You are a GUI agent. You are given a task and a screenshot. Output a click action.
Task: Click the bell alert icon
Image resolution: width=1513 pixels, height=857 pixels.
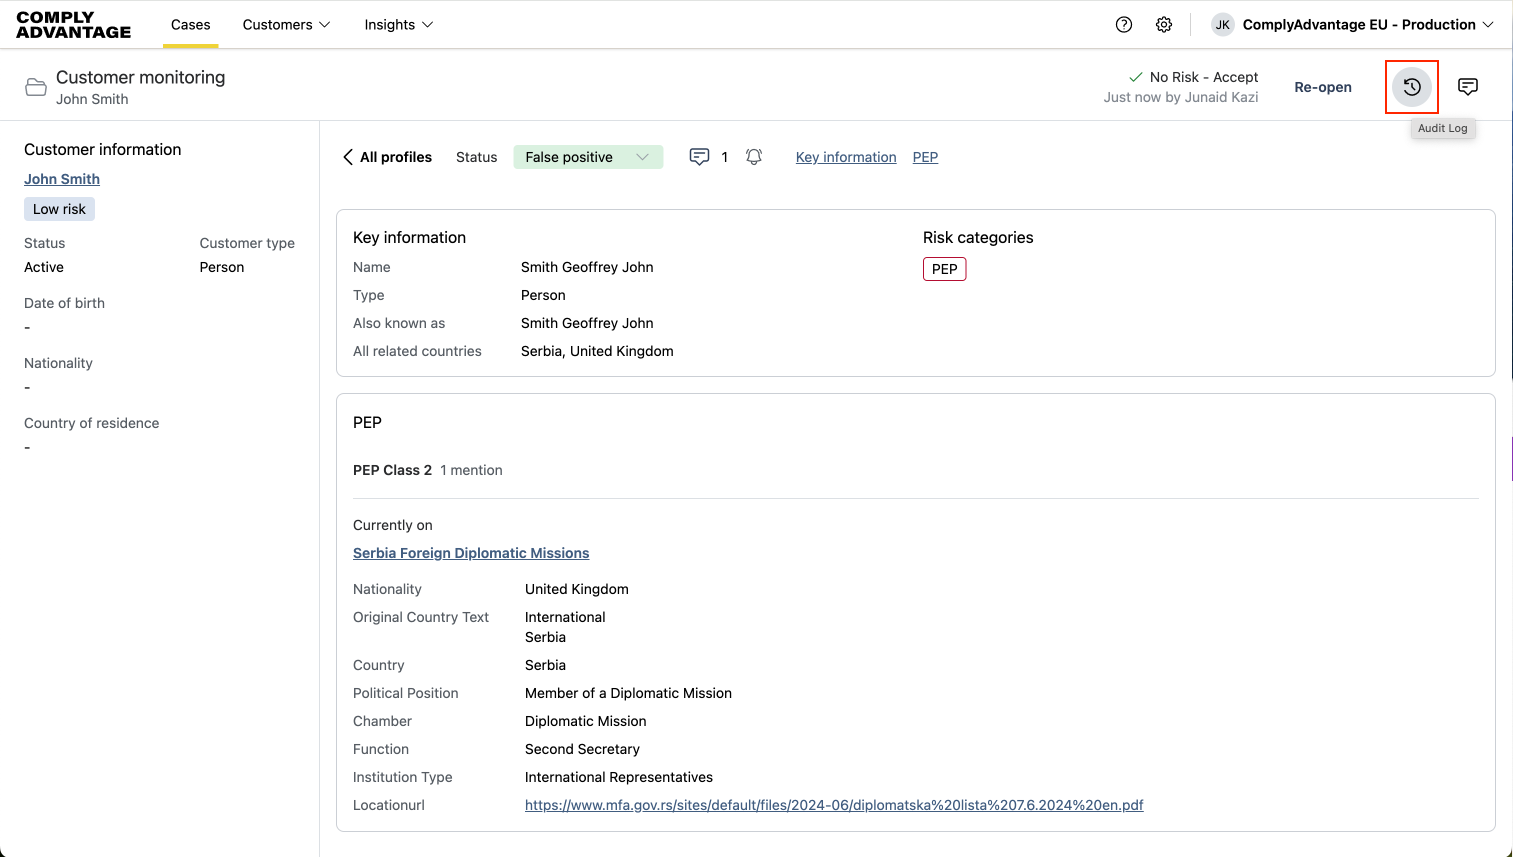coord(754,157)
